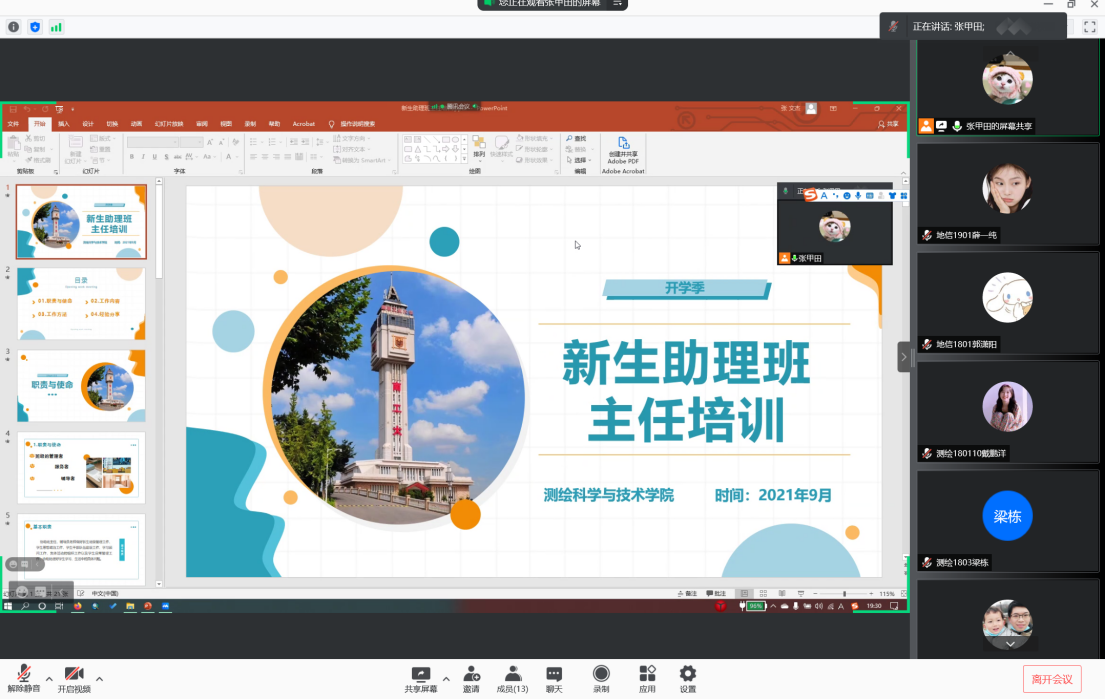Leave meeting via 离开会议 button
Image resolution: width=1105 pixels, height=699 pixels.
1052,679
